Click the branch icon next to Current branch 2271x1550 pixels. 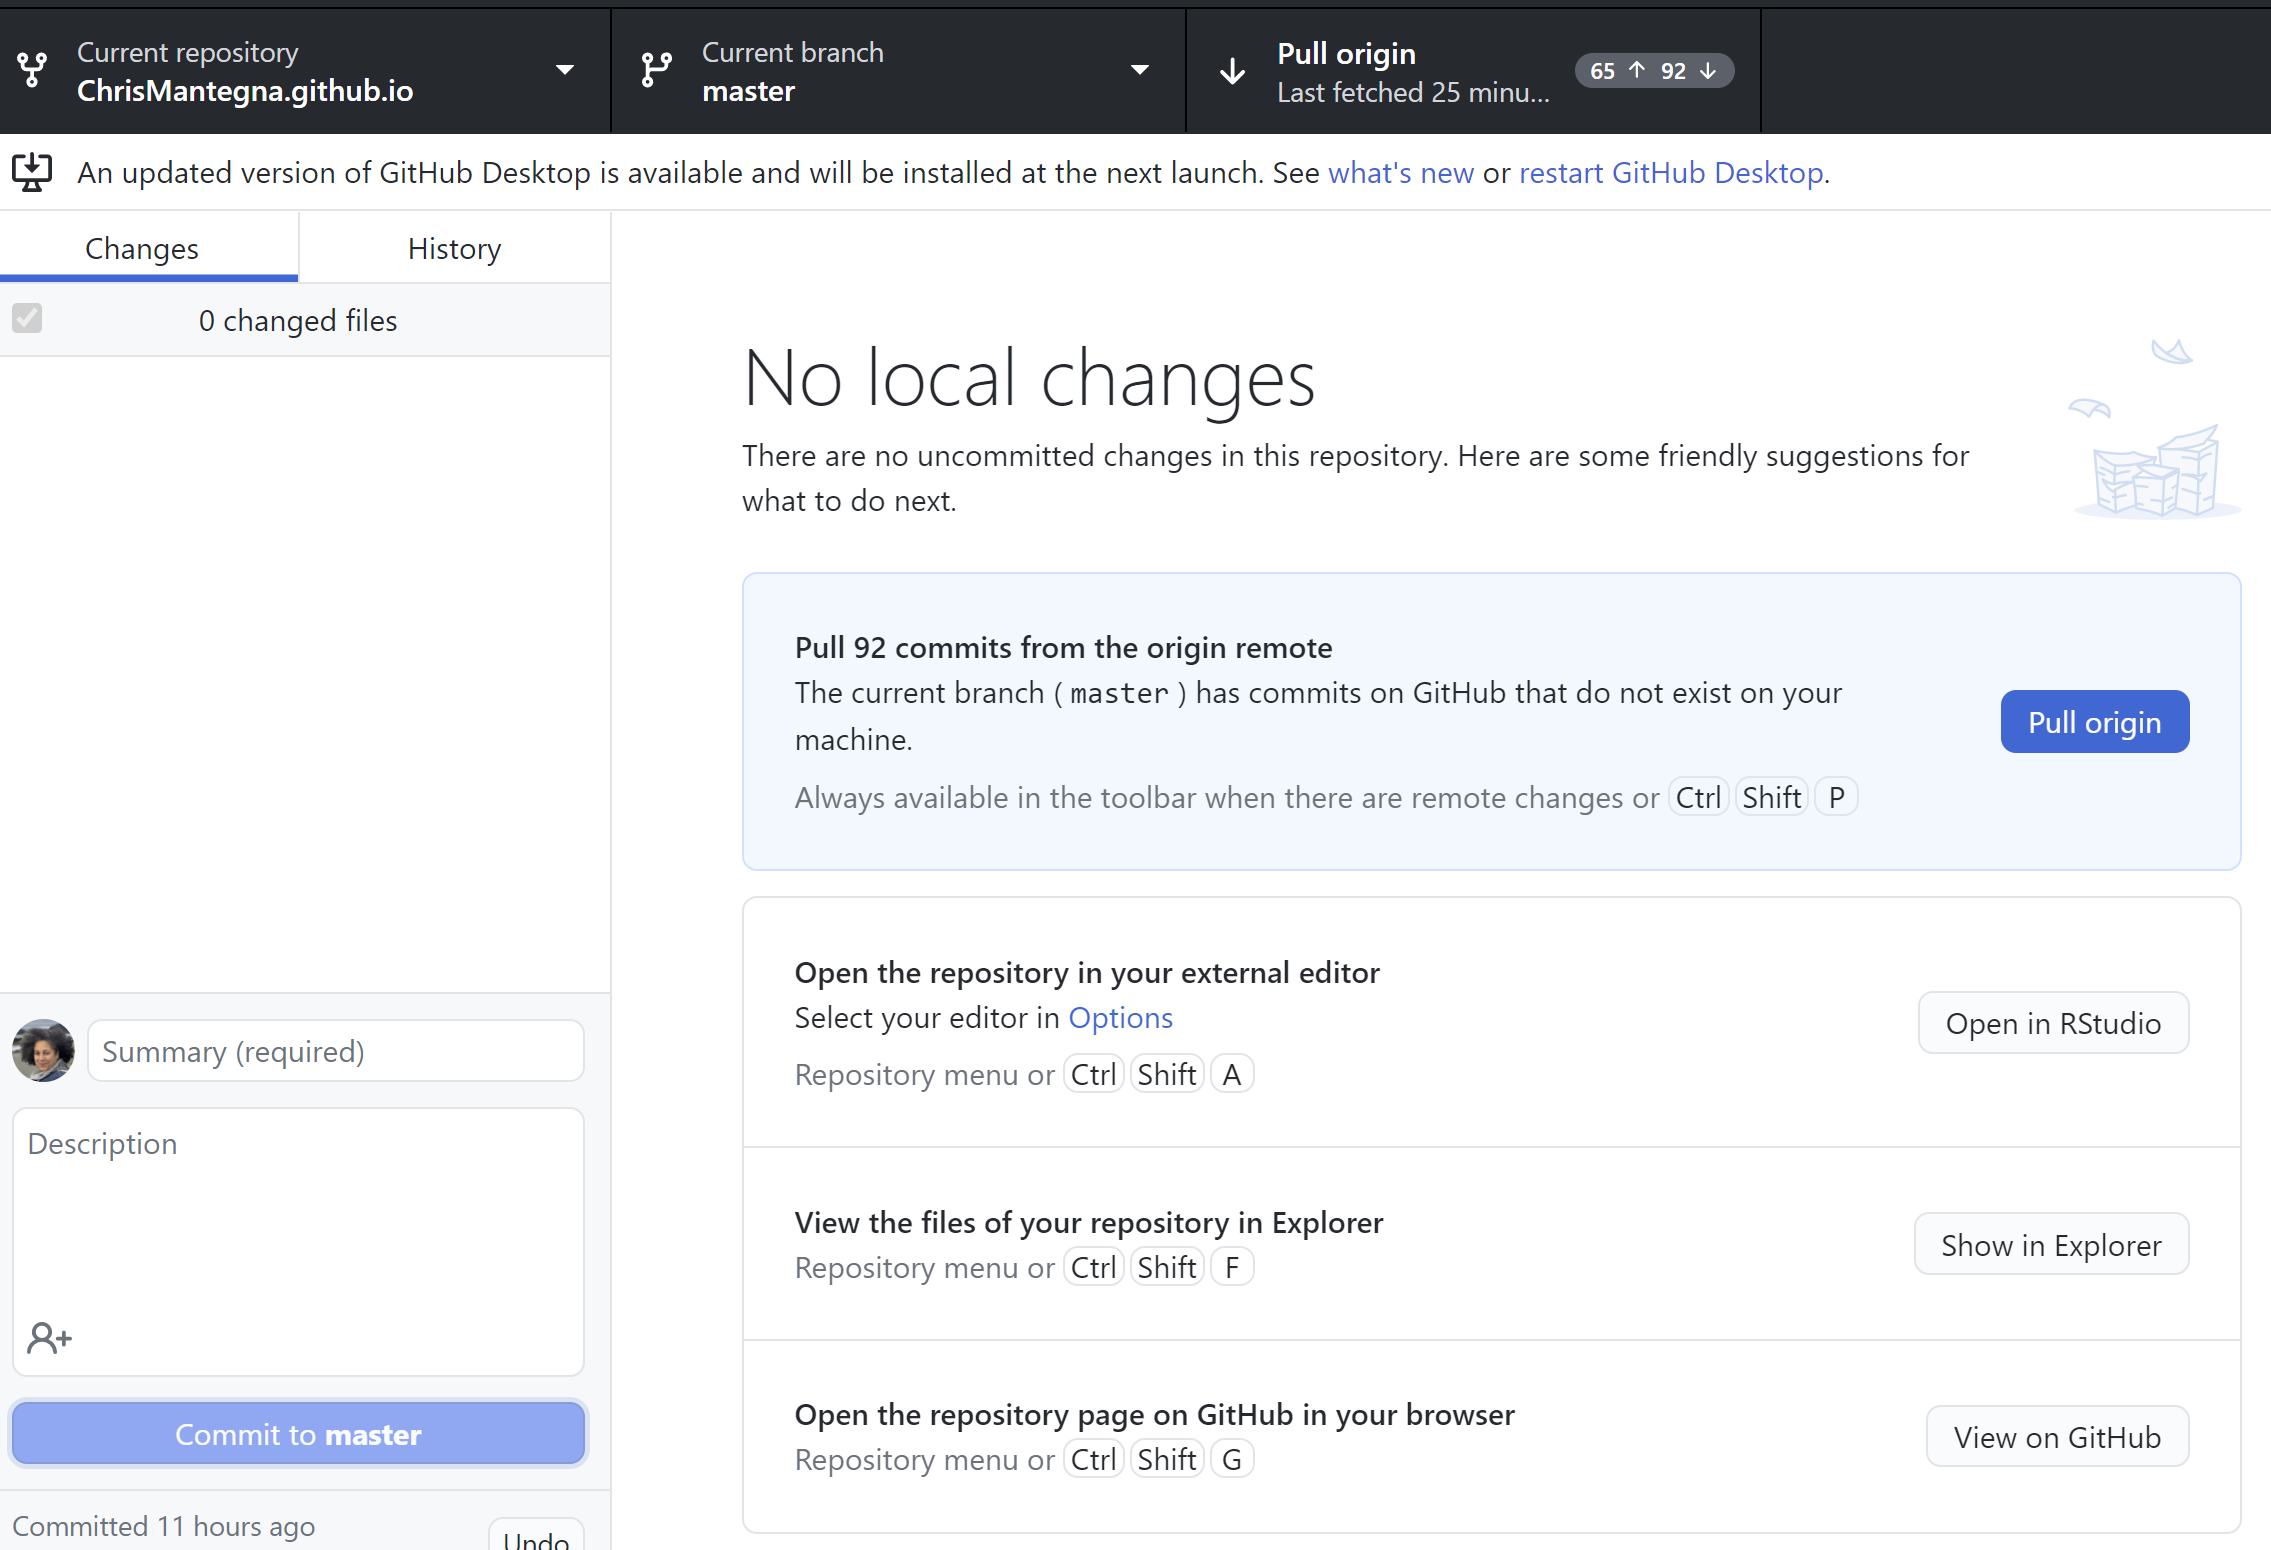[656, 69]
